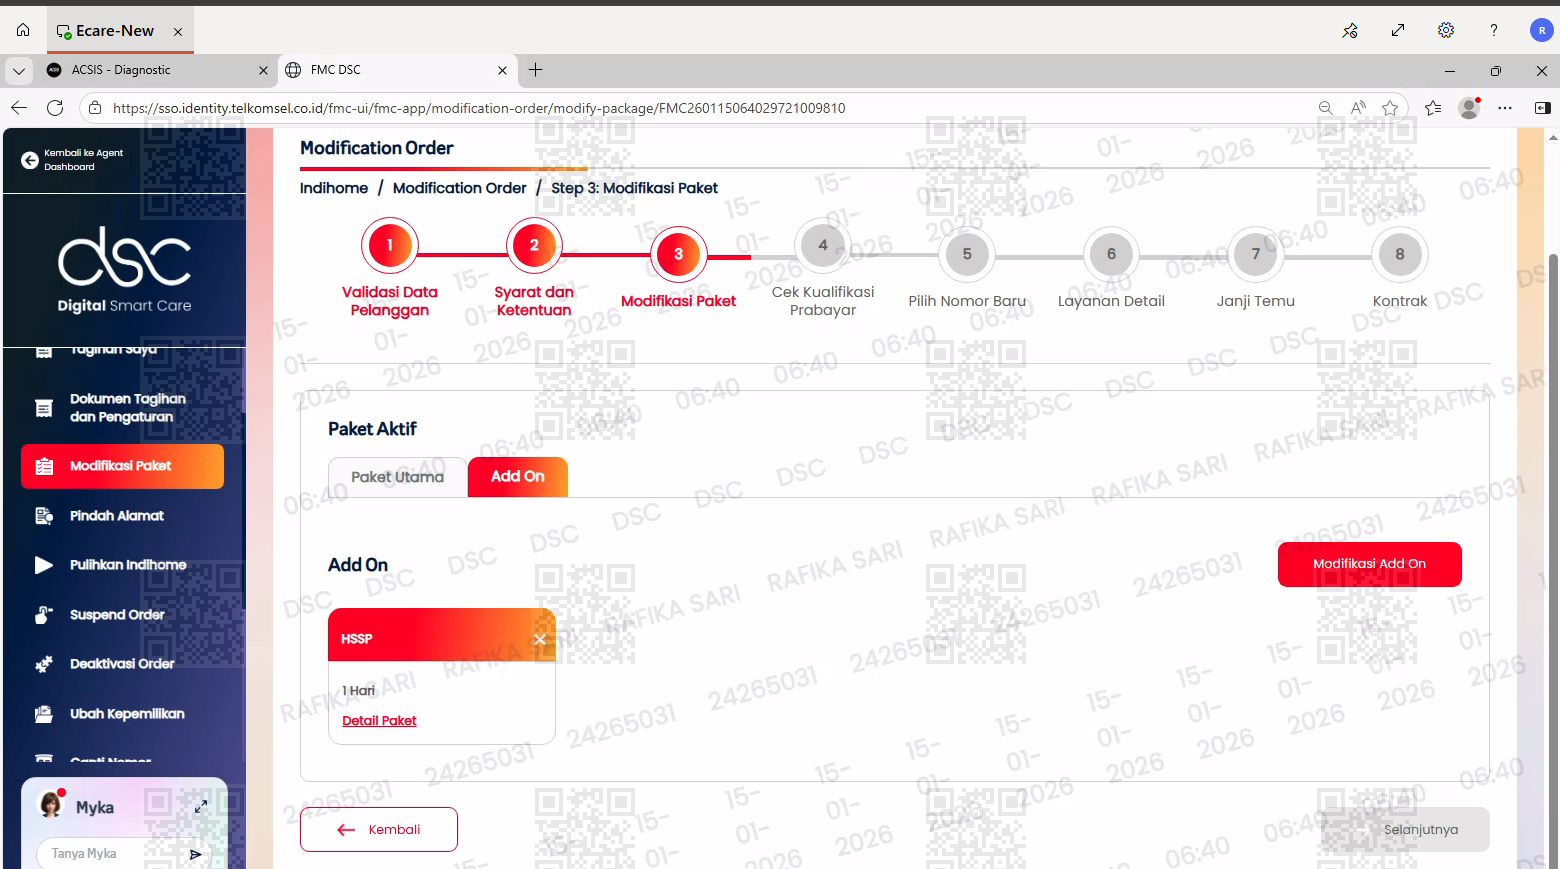Screen dimensions: 1560x869
Task: Click the home icon in Ecare title bar
Action: point(23,30)
